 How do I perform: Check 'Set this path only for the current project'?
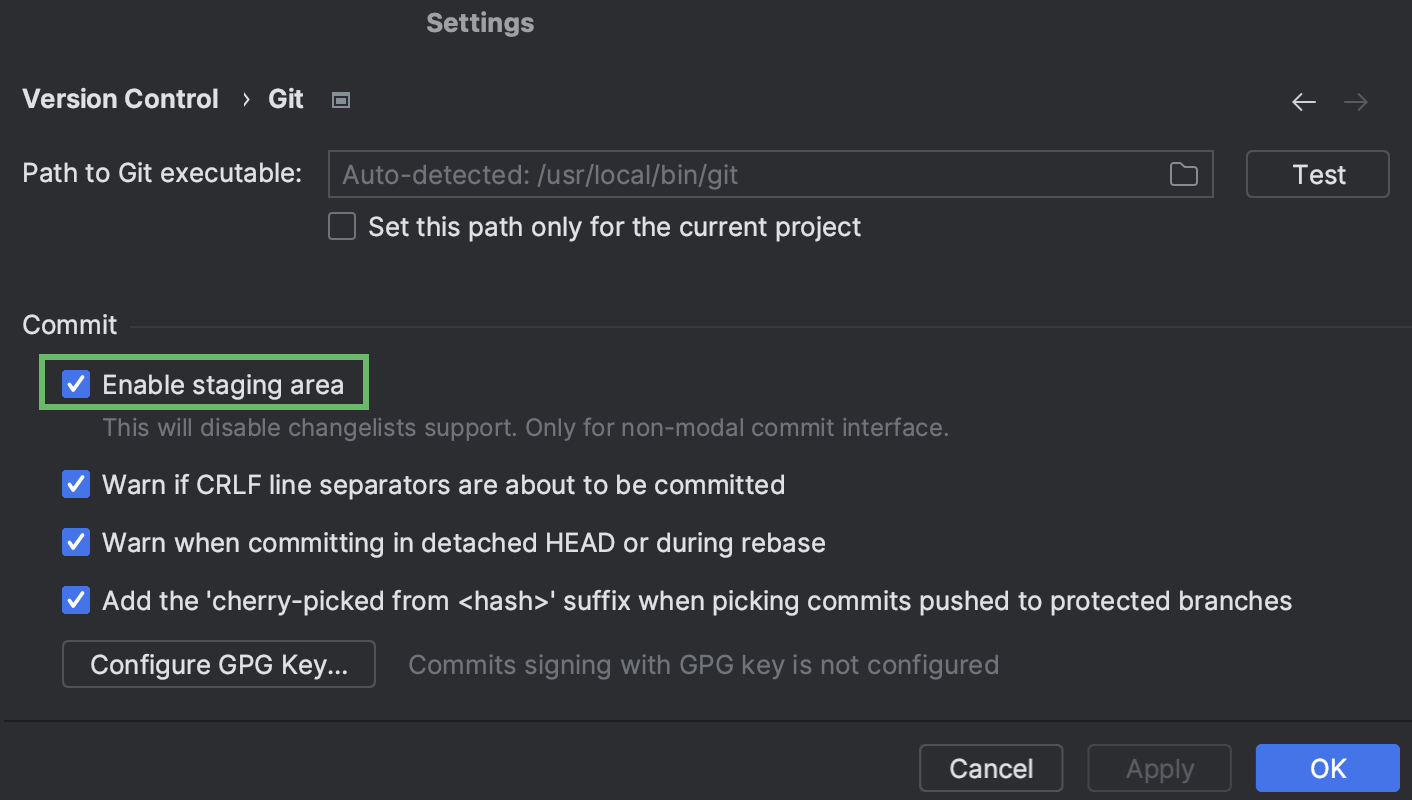[341, 226]
